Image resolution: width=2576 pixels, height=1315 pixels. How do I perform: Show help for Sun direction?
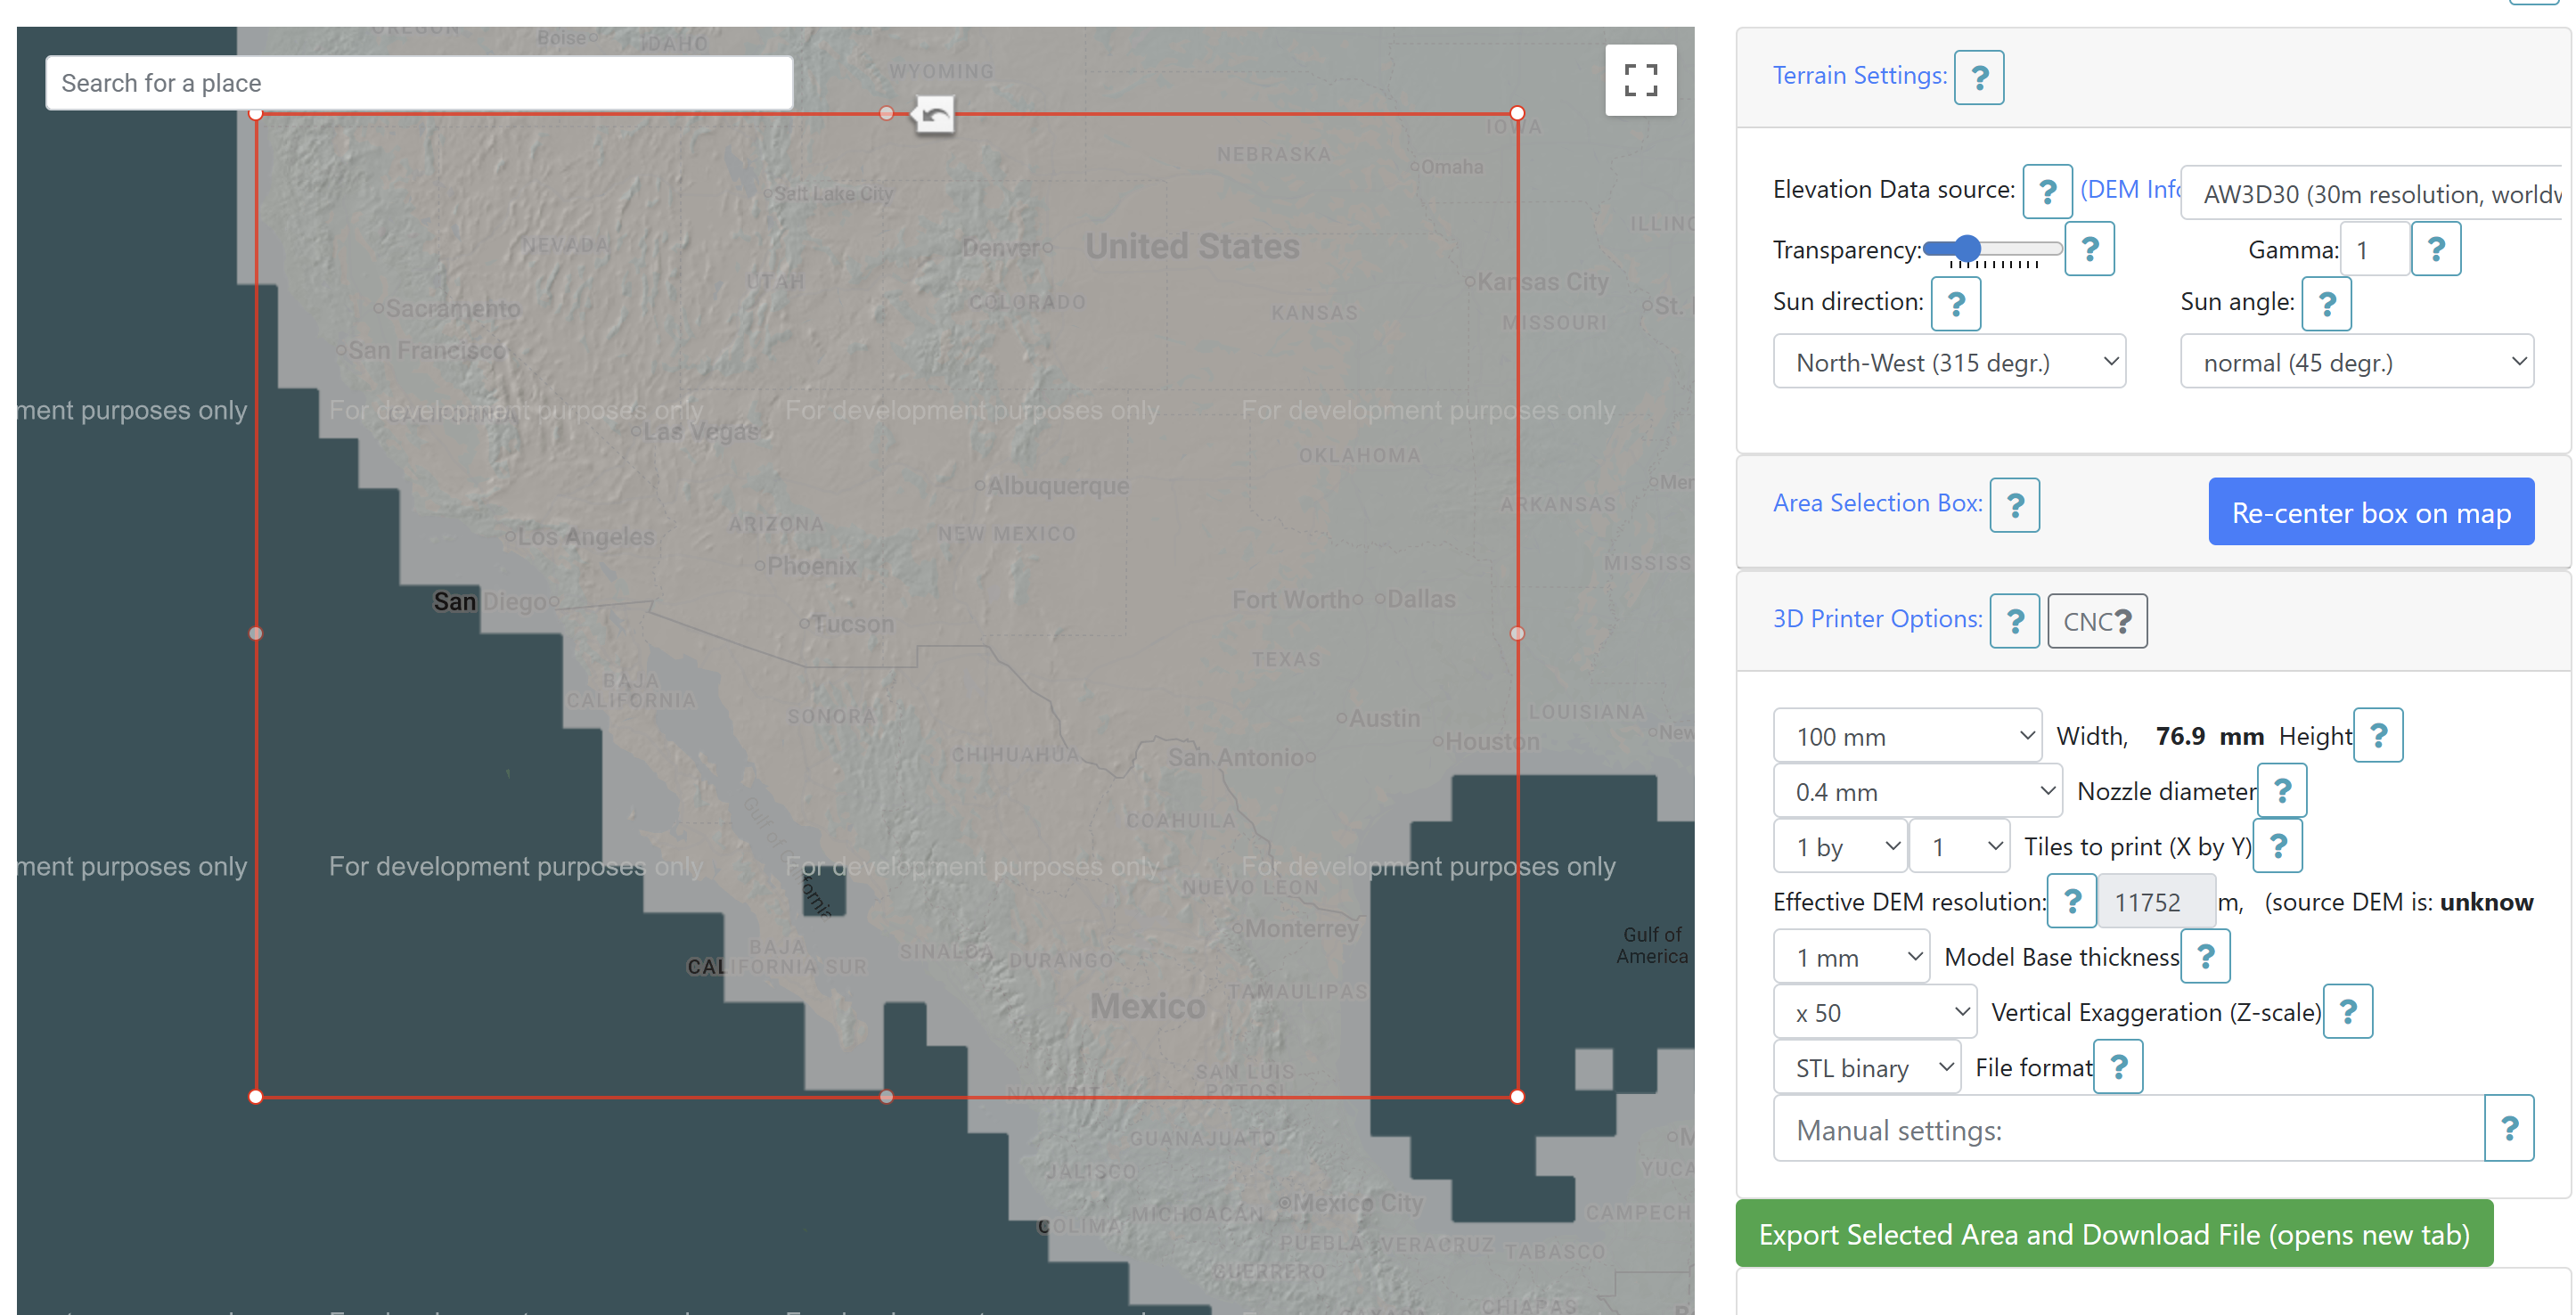[x=1955, y=303]
